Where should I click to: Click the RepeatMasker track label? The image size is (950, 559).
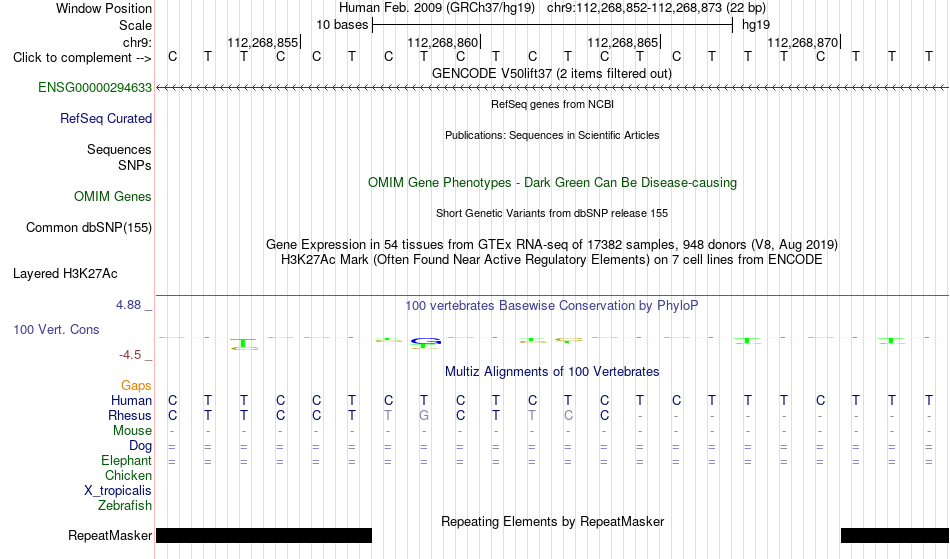110,535
